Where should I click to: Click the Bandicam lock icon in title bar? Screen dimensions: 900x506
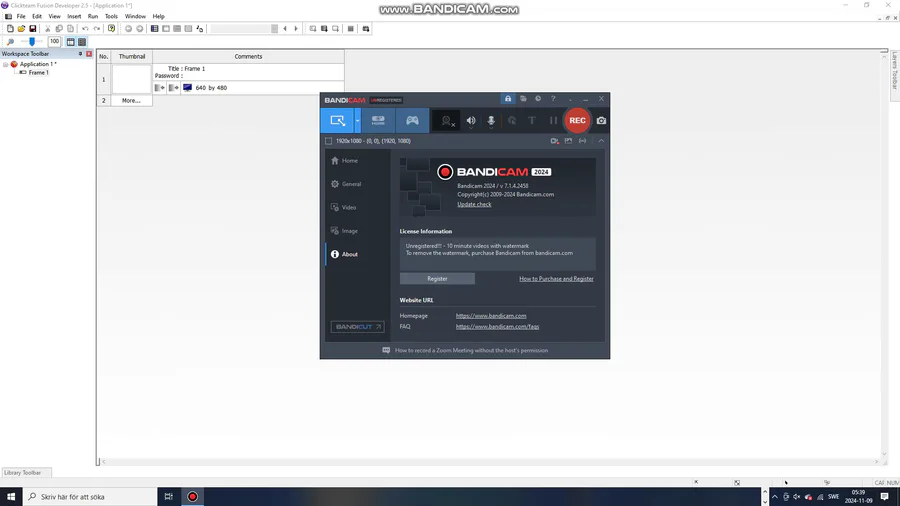tap(508, 99)
